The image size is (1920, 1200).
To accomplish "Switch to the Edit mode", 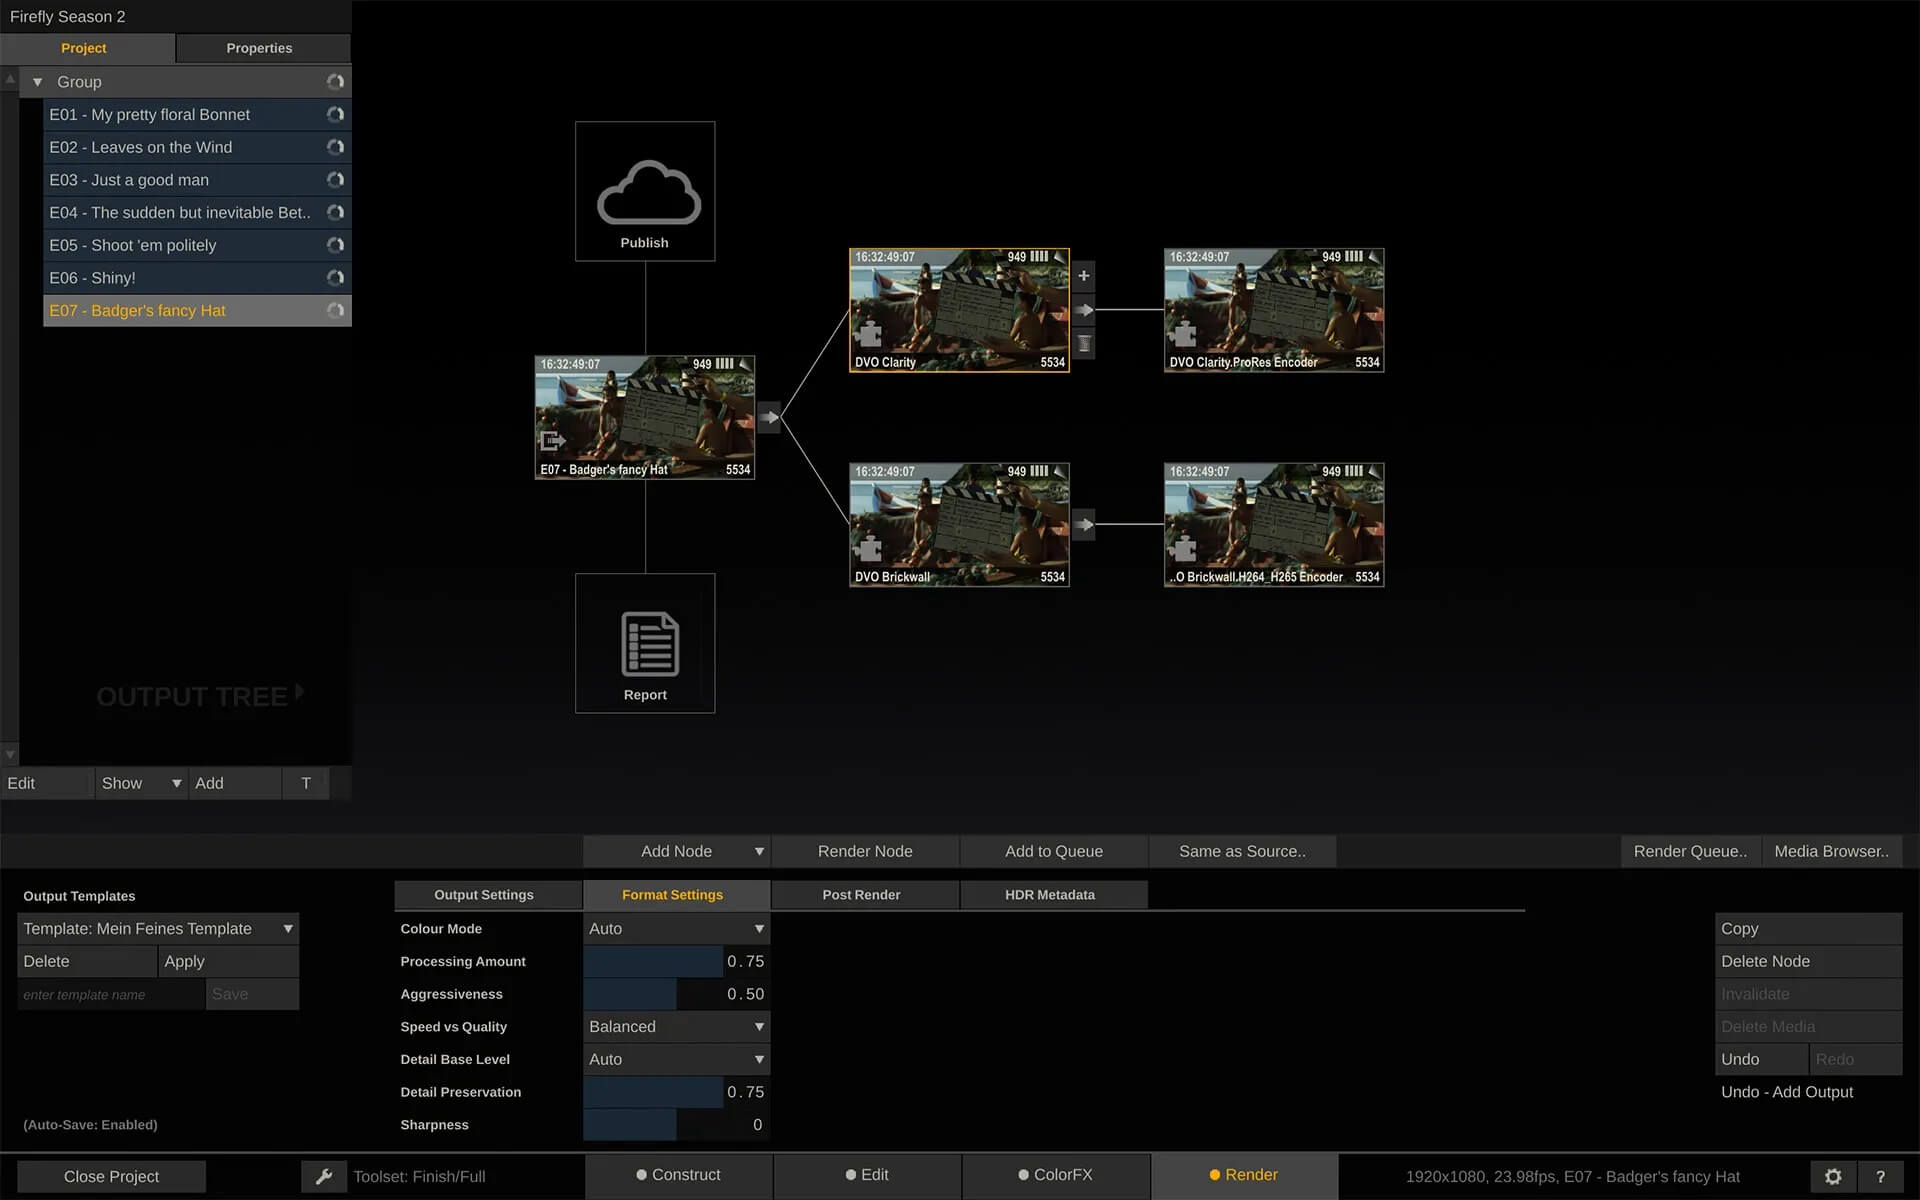I will (866, 1175).
